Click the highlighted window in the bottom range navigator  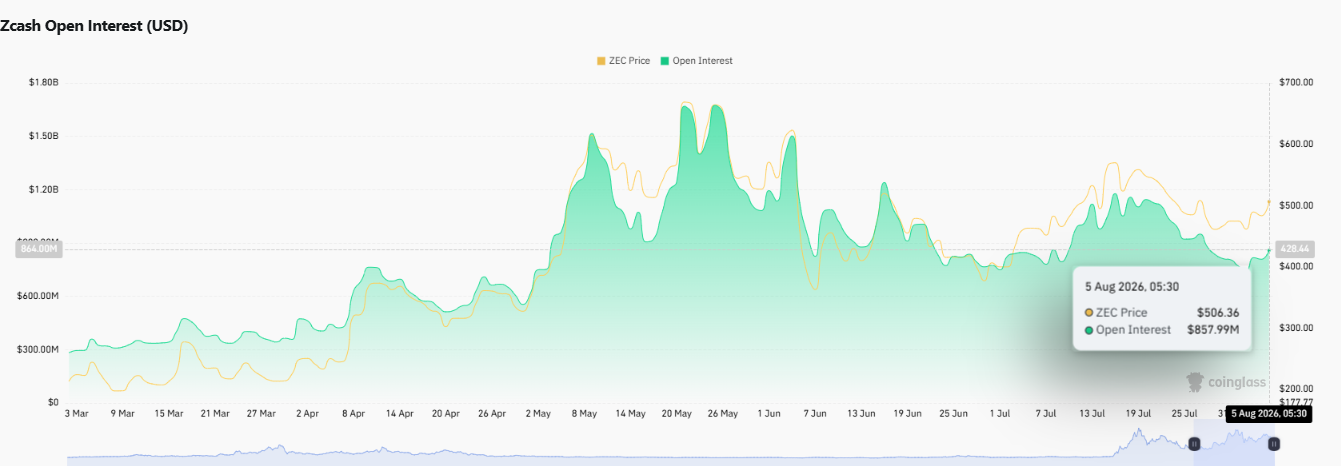pos(1234,443)
